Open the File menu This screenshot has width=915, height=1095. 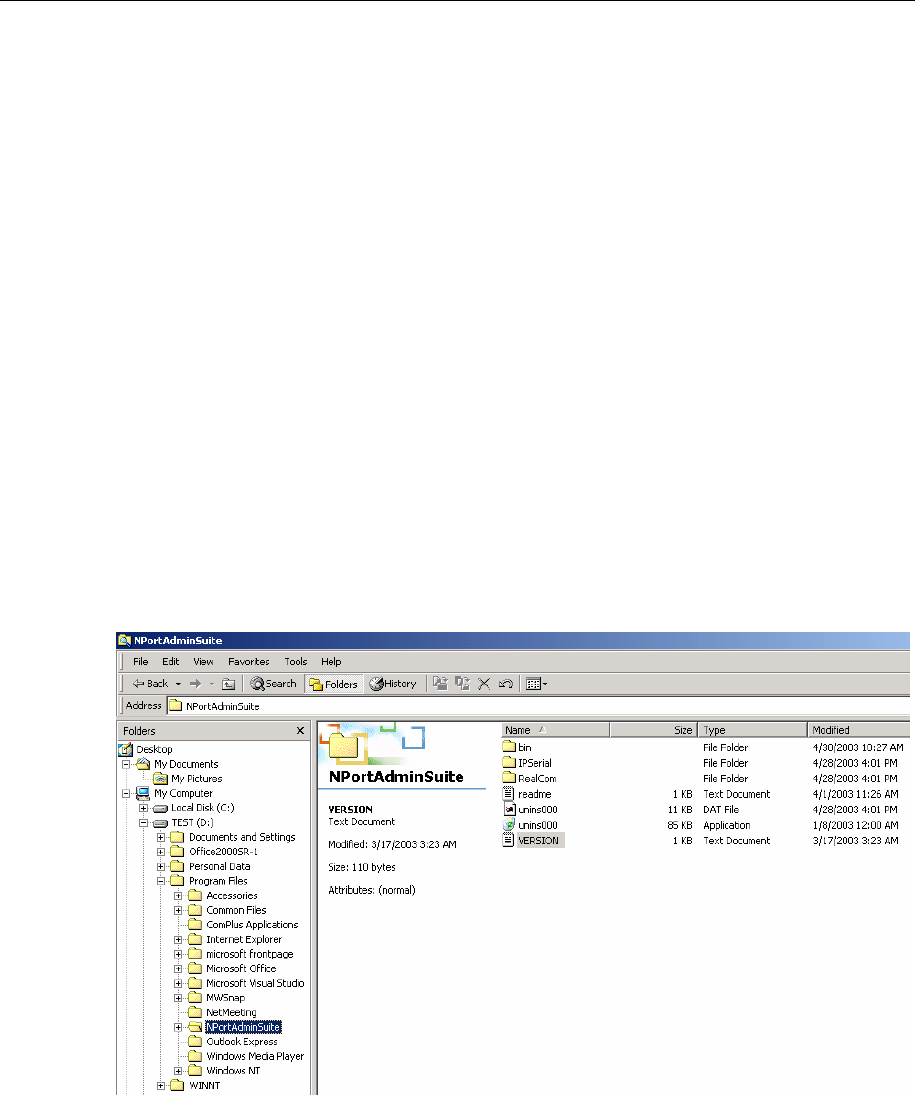pyautogui.click(x=140, y=661)
